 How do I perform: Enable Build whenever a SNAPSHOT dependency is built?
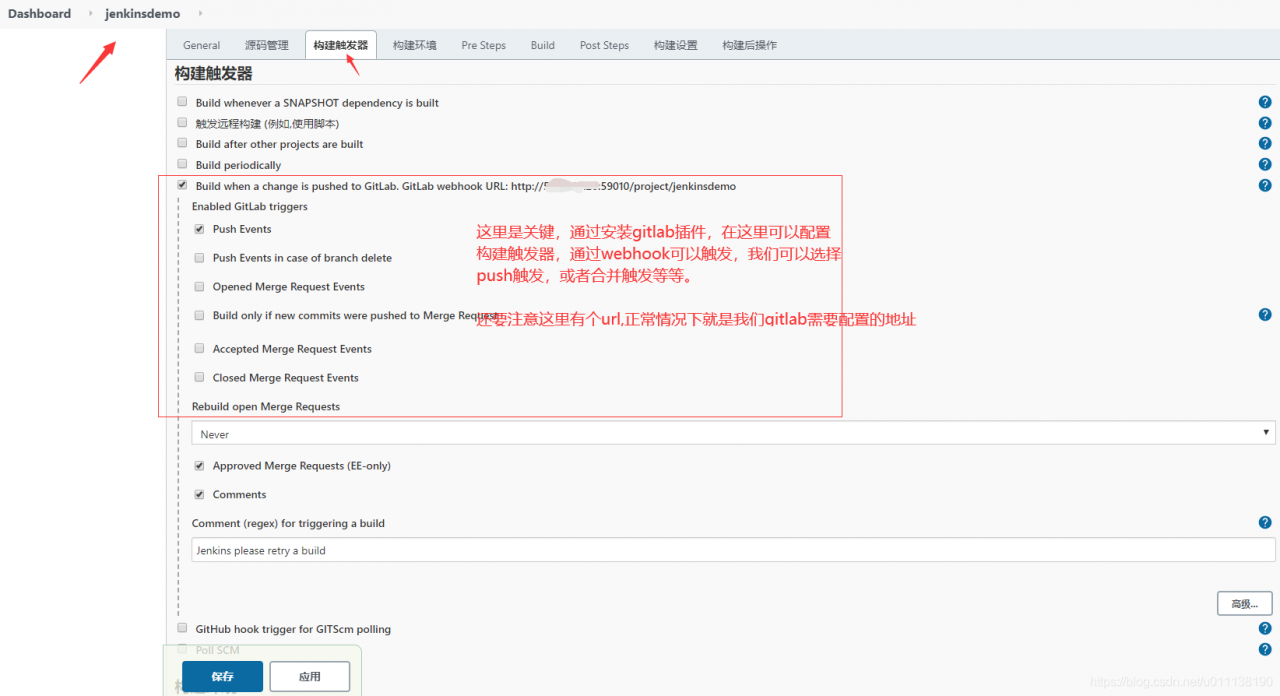[x=182, y=101]
